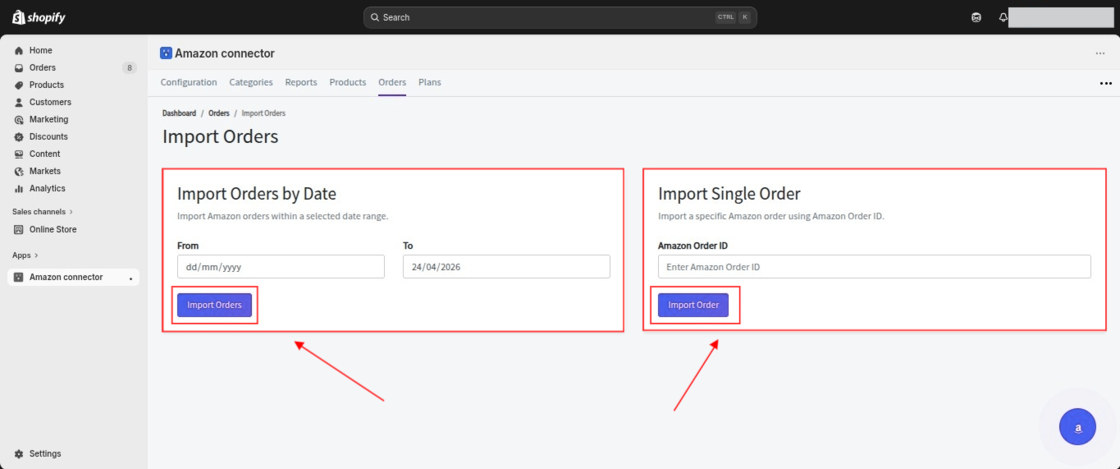Click the Markets globe icon
Viewport: 1120px width, 469px height.
pyautogui.click(x=19, y=171)
